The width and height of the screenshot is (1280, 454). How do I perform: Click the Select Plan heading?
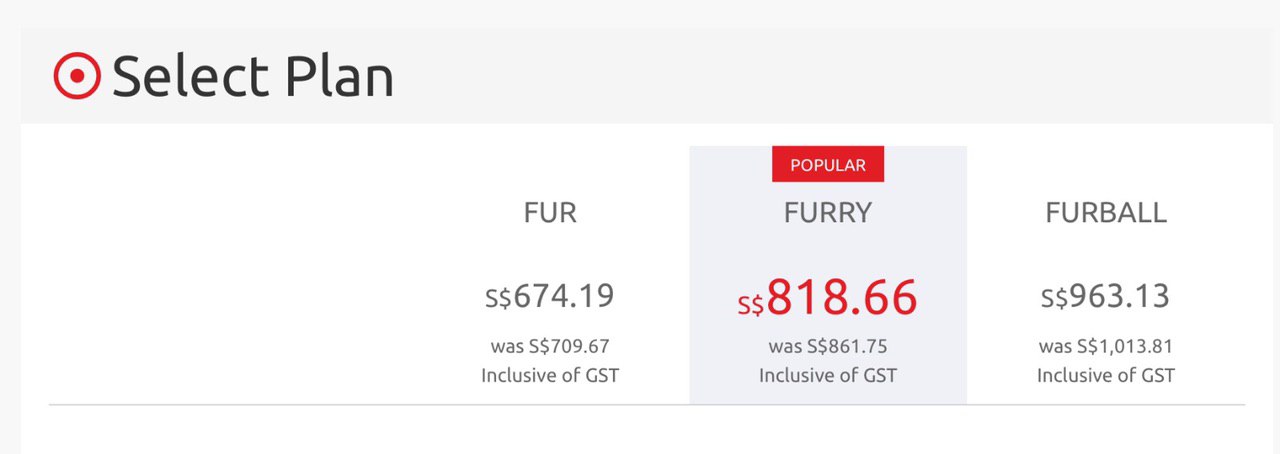point(252,77)
